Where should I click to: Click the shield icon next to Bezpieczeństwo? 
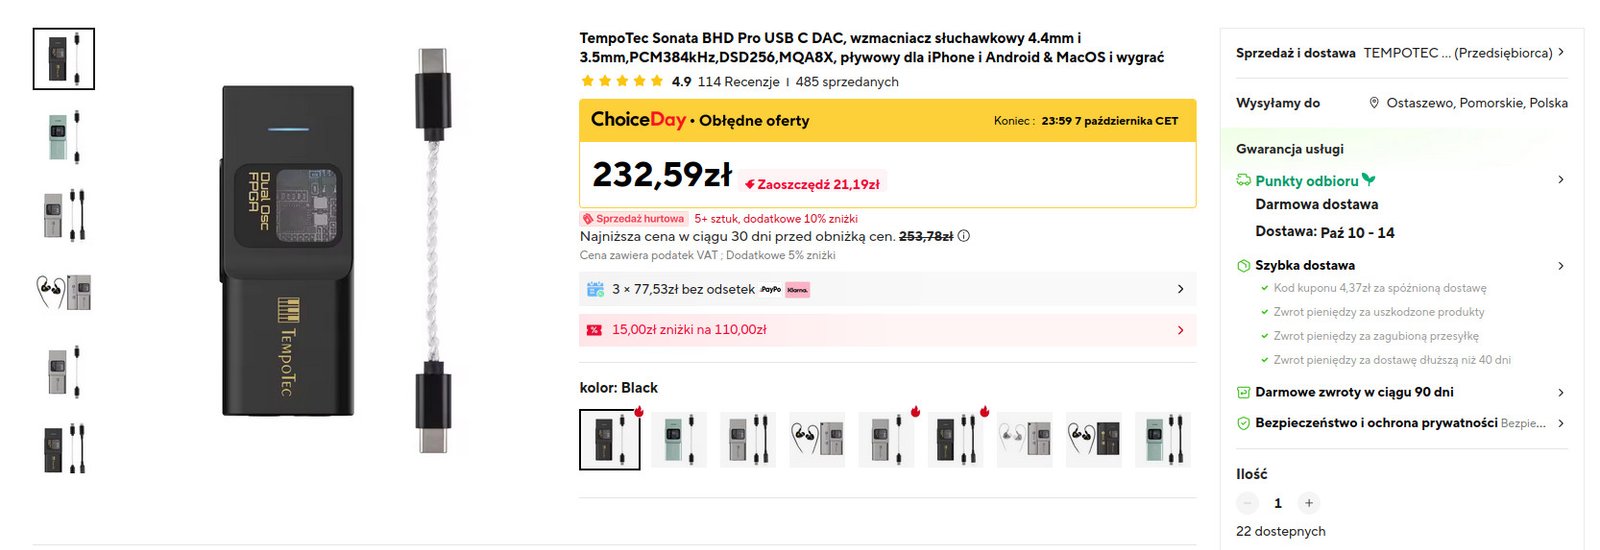1243,423
